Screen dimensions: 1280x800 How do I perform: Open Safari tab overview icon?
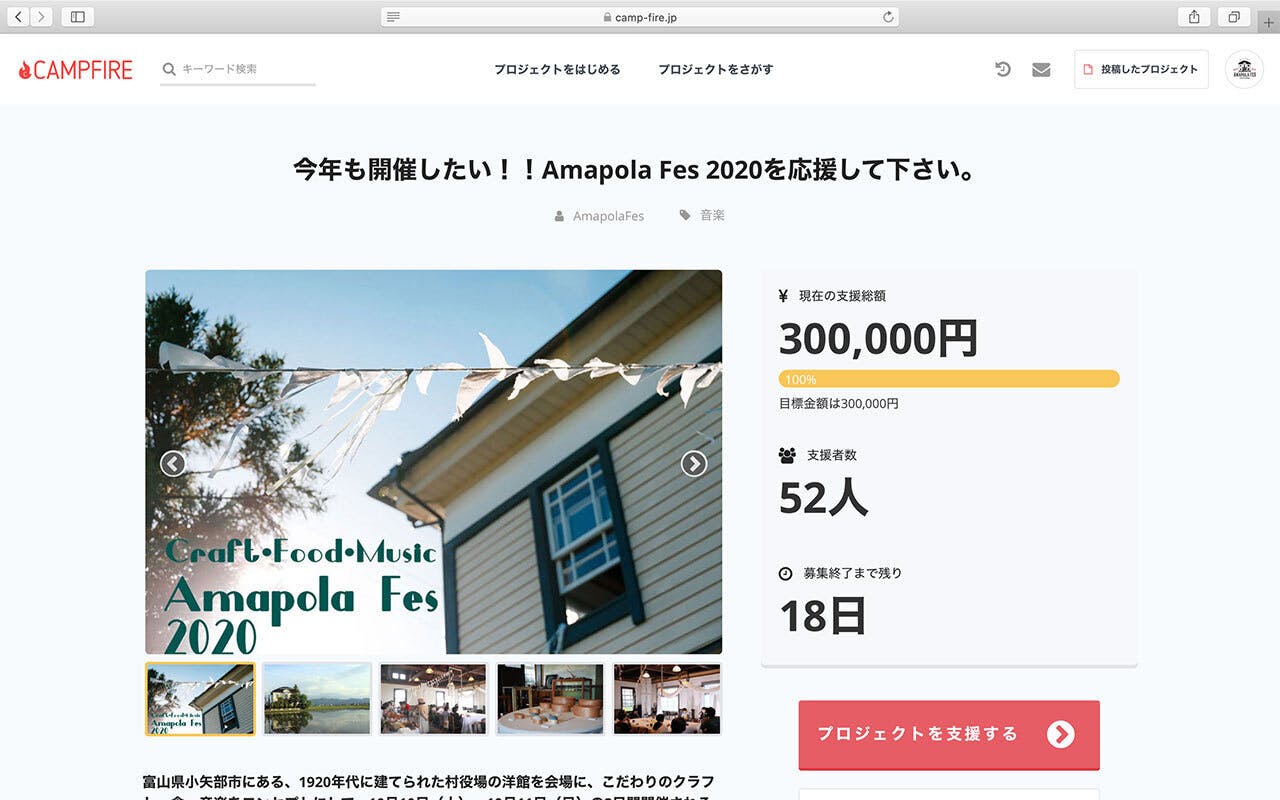point(1234,17)
